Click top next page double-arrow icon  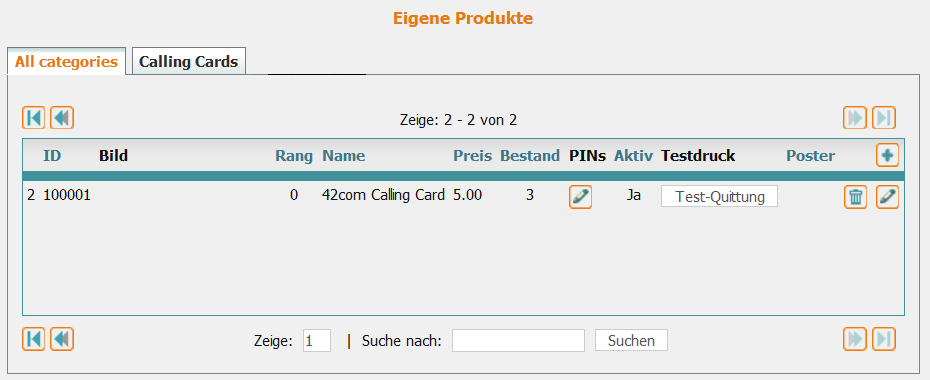tap(855, 118)
